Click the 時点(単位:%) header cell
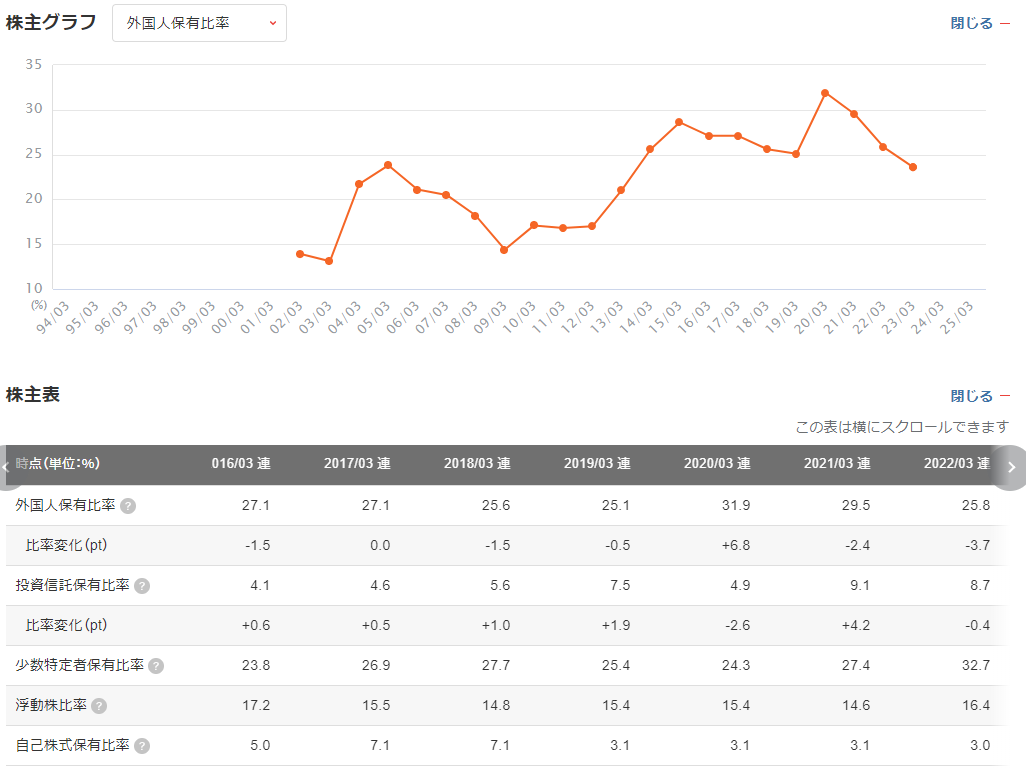The image size is (1026, 768). click(58, 463)
